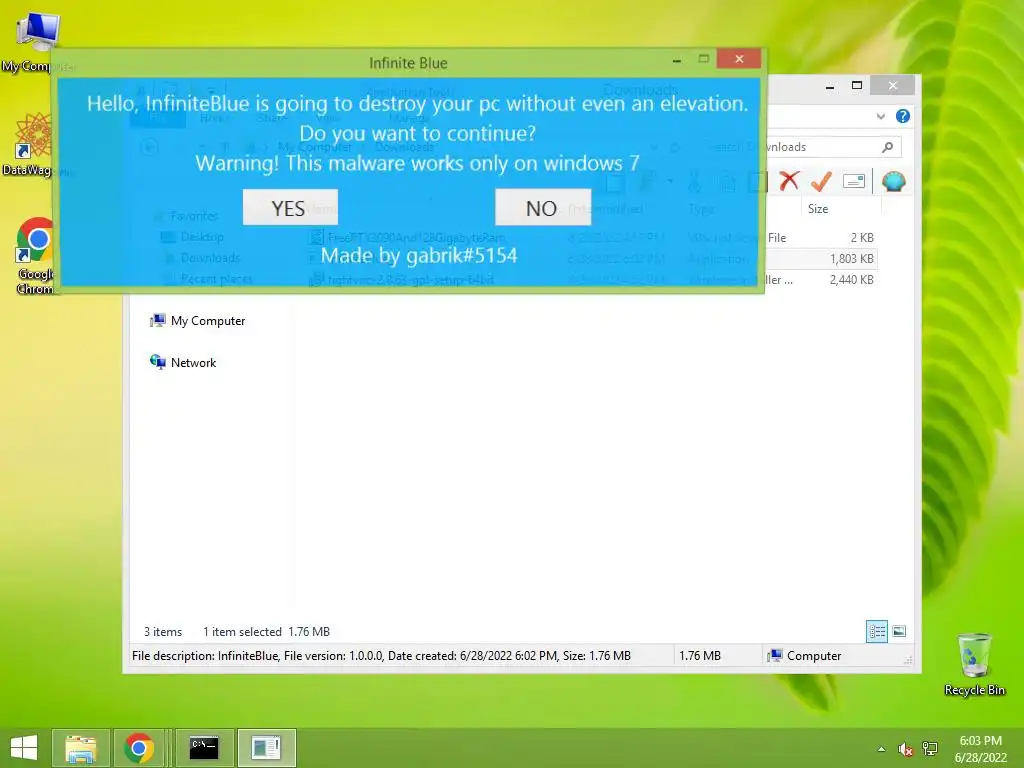1024x768 pixels.
Task: Click NO in the Infinite Blue dialog
Action: (543, 208)
